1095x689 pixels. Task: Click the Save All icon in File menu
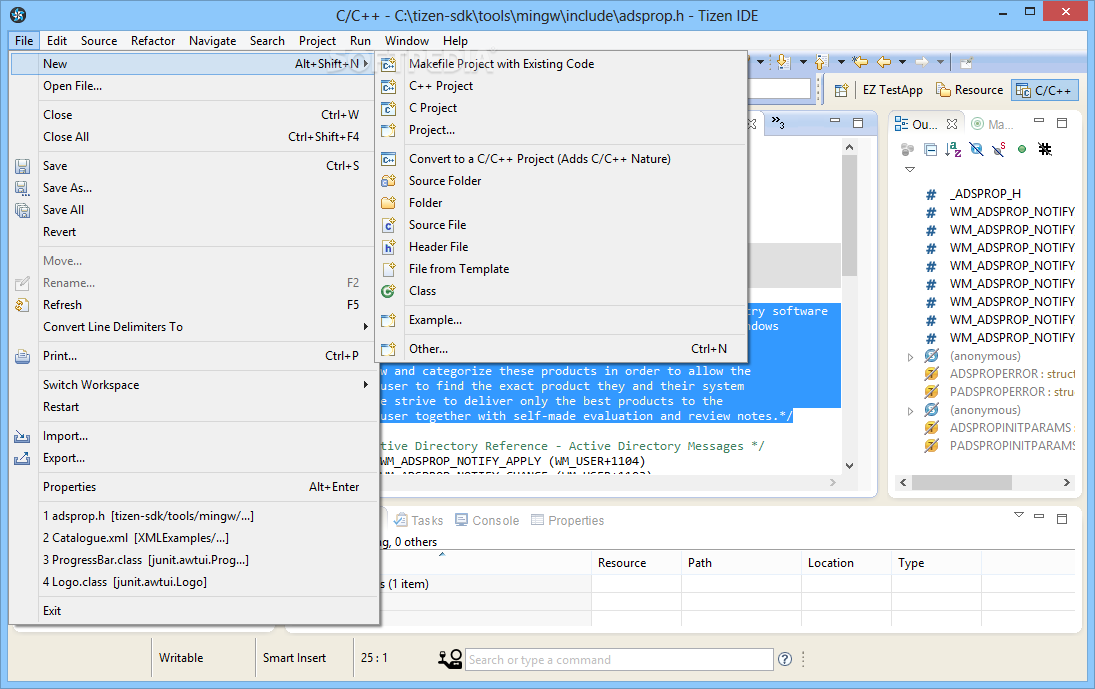22,210
